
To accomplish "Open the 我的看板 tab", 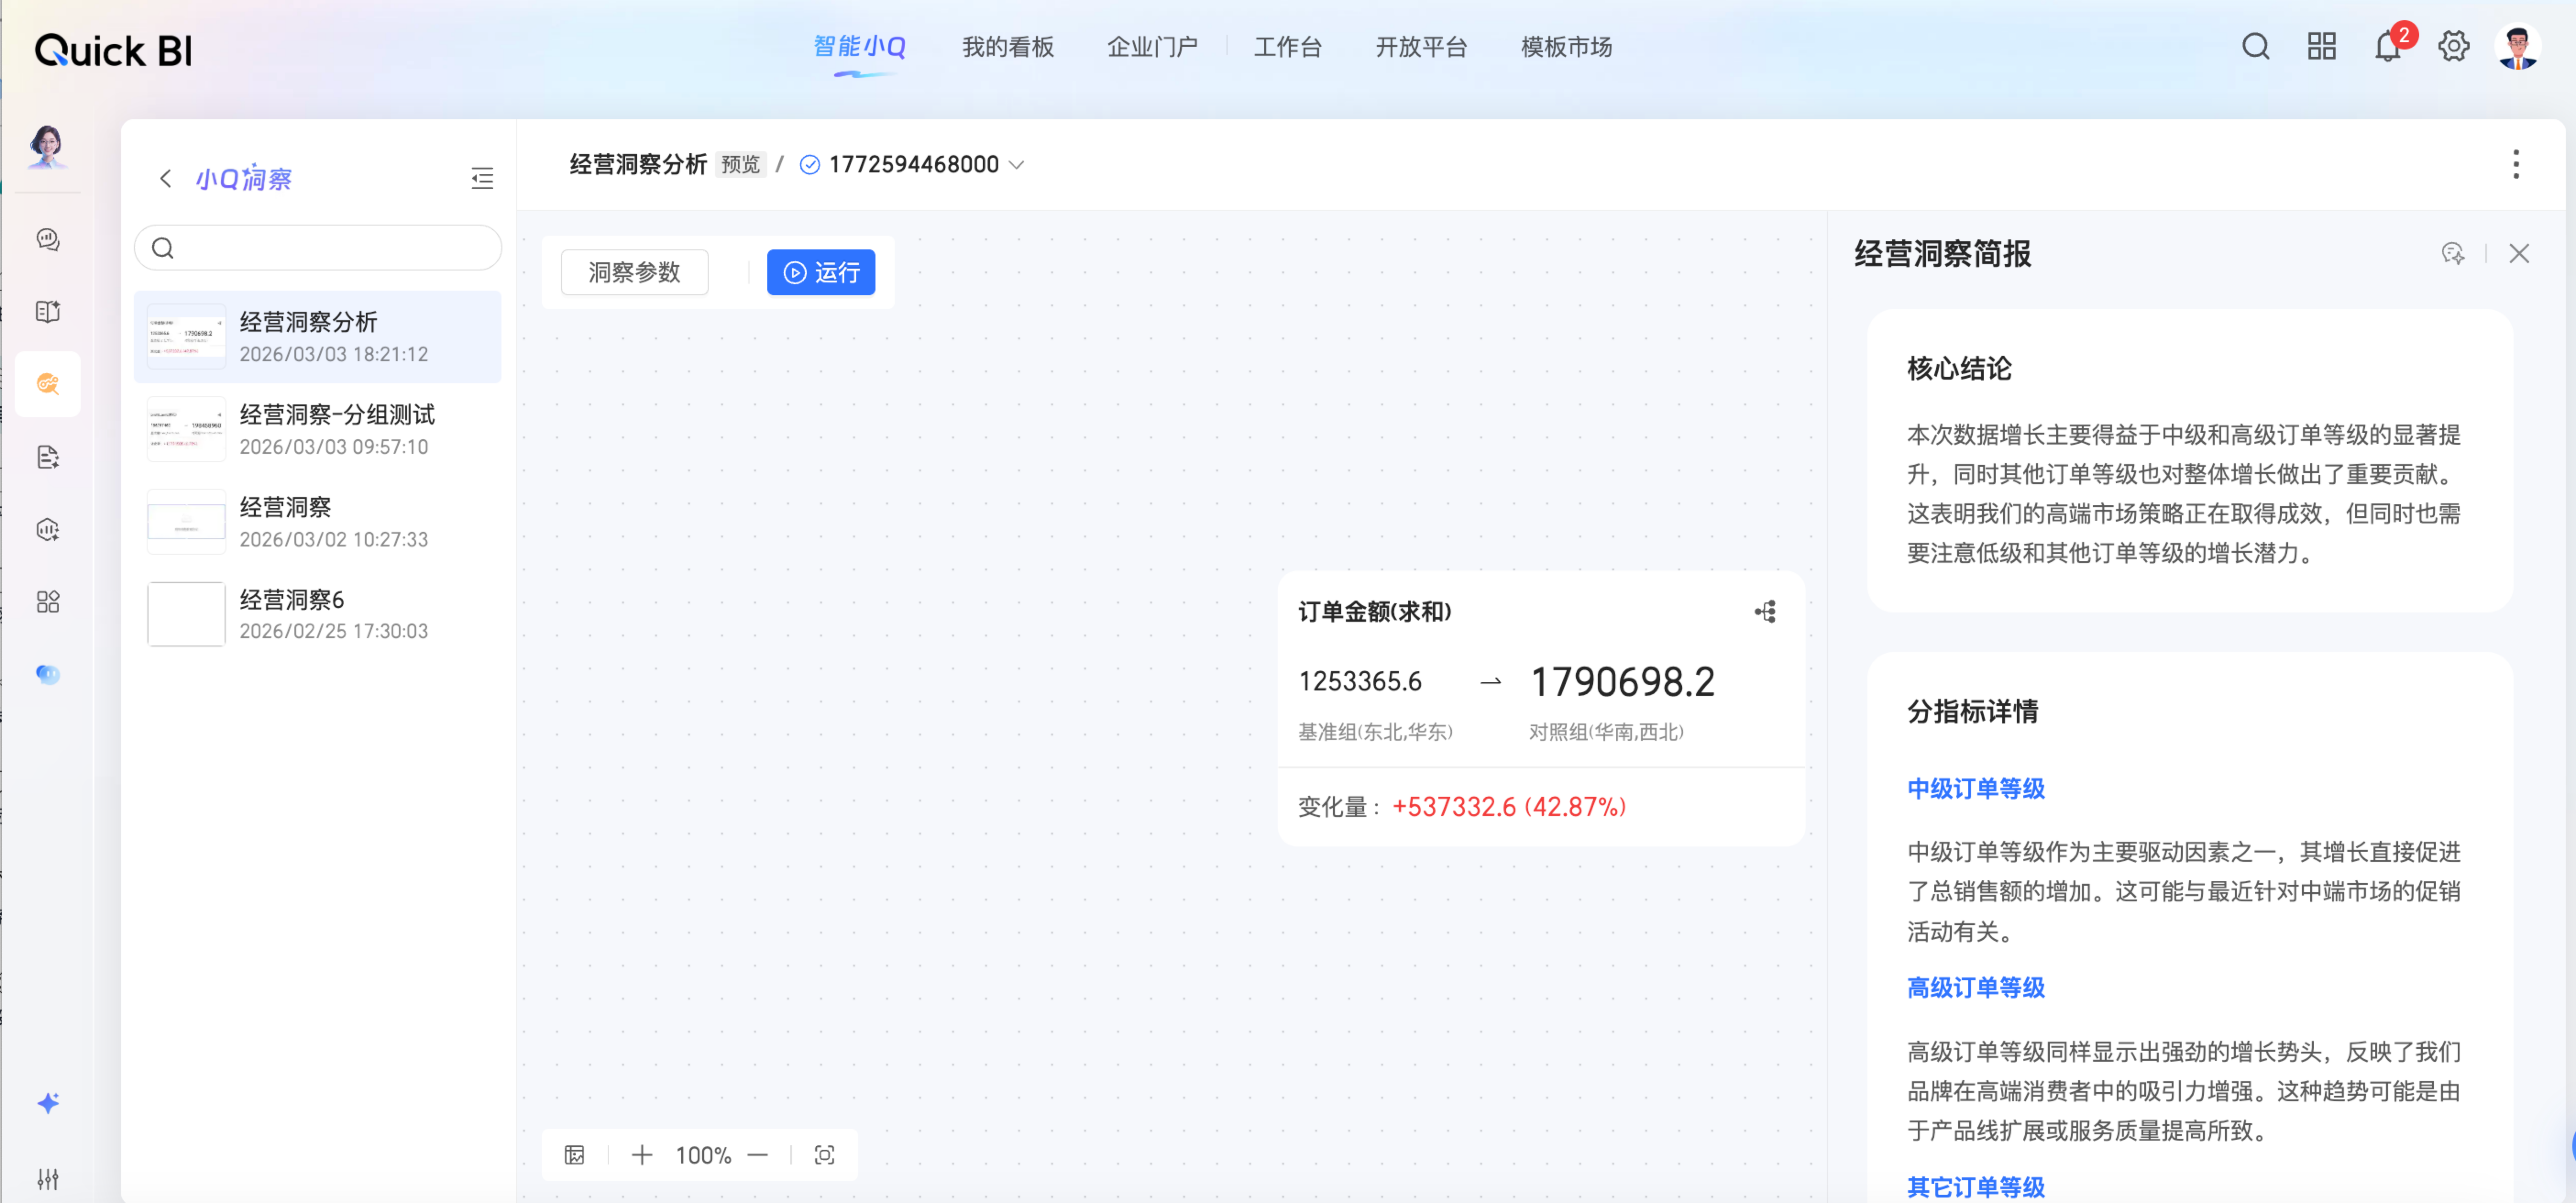I will click(x=1007, y=47).
